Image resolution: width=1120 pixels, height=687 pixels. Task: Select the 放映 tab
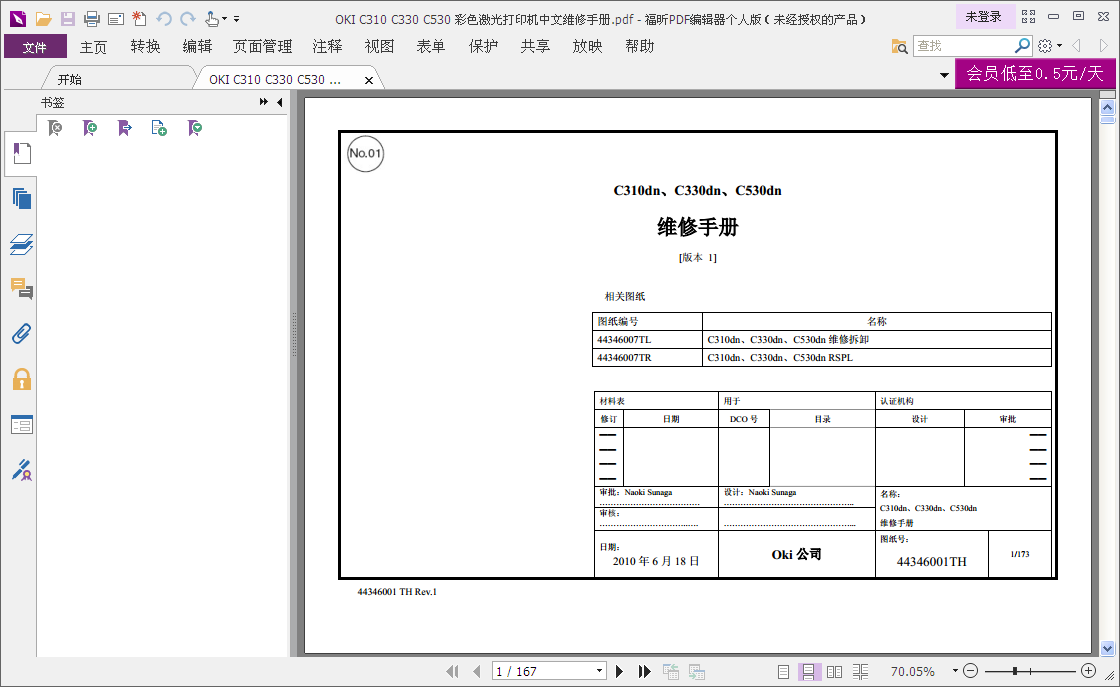point(588,46)
